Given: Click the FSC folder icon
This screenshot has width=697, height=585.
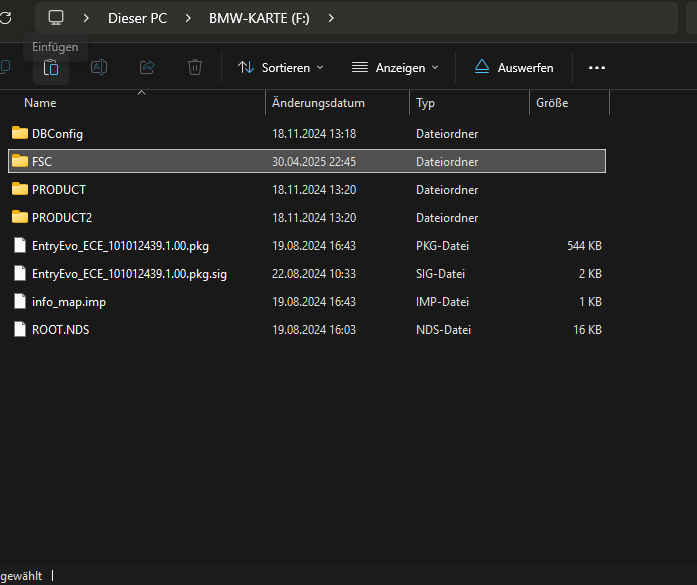Looking at the screenshot, I should [x=20, y=161].
